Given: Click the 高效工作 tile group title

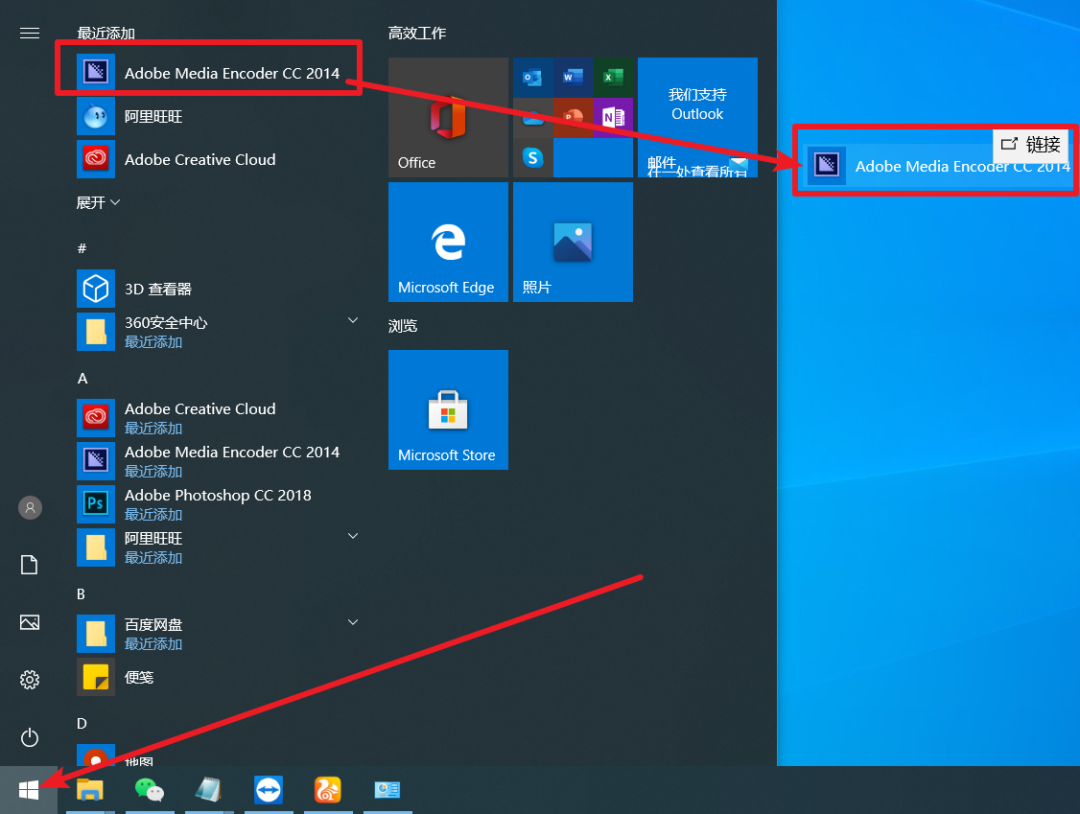Looking at the screenshot, I should [x=417, y=33].
